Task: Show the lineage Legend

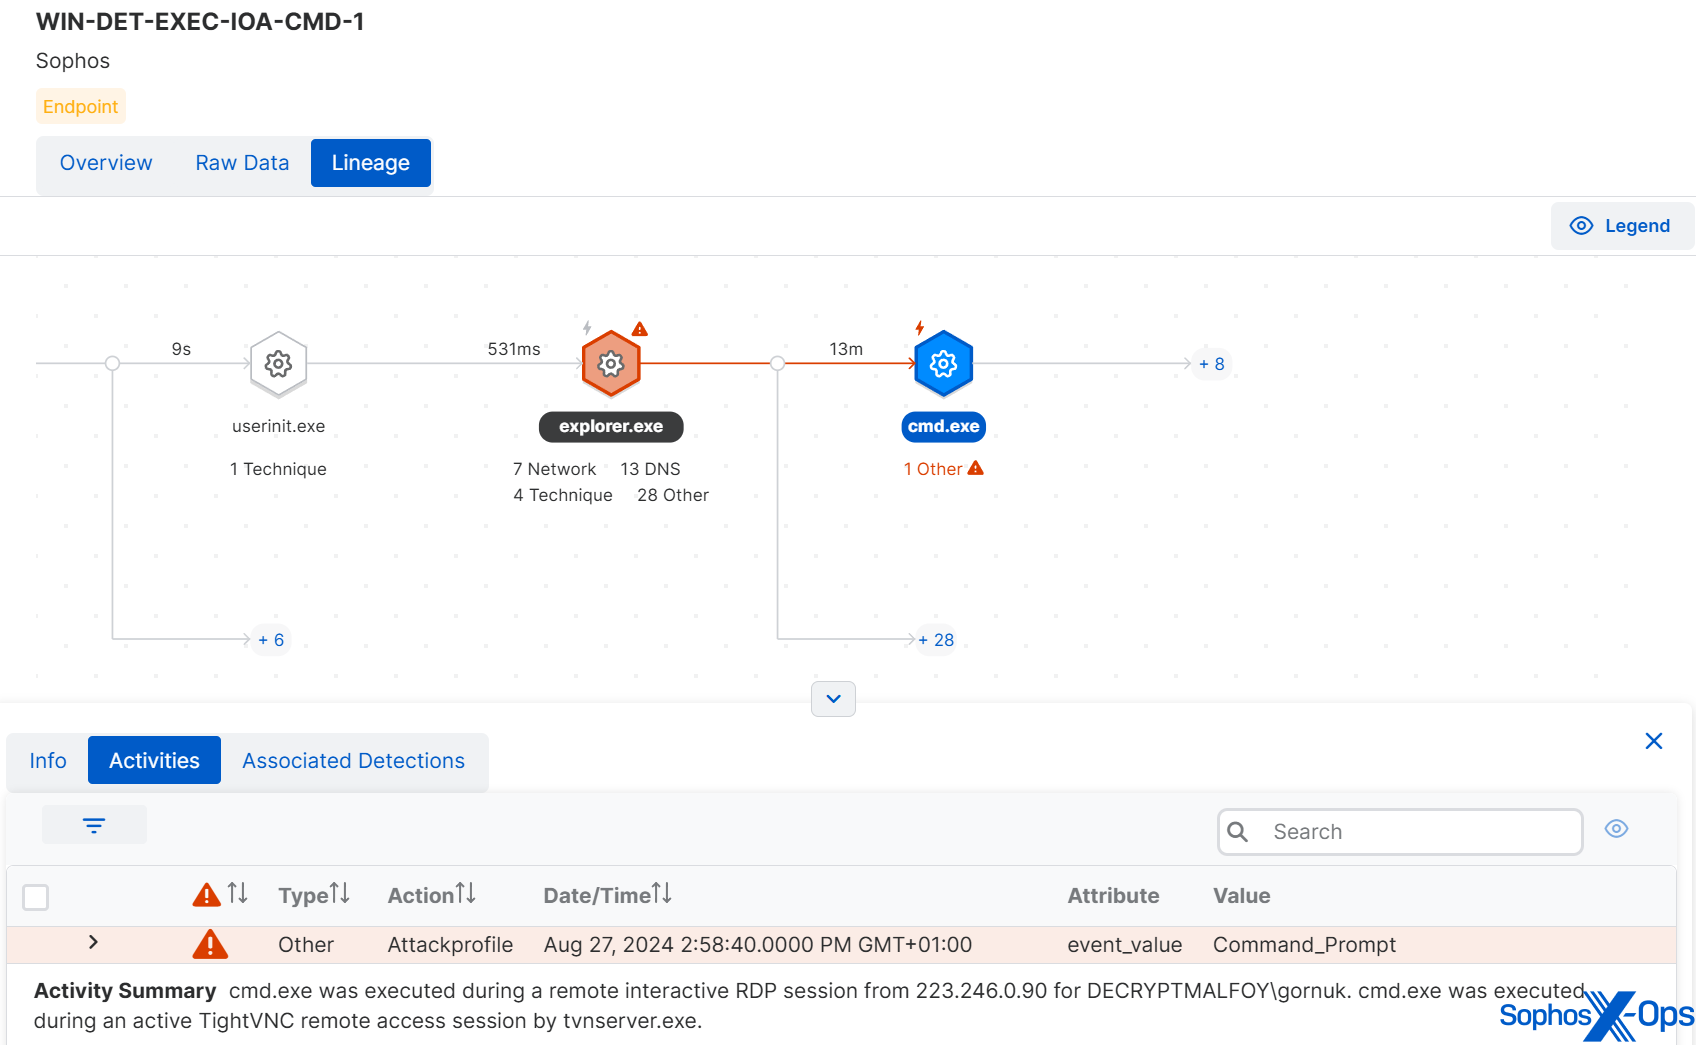Action: (x=1622, y=226)
